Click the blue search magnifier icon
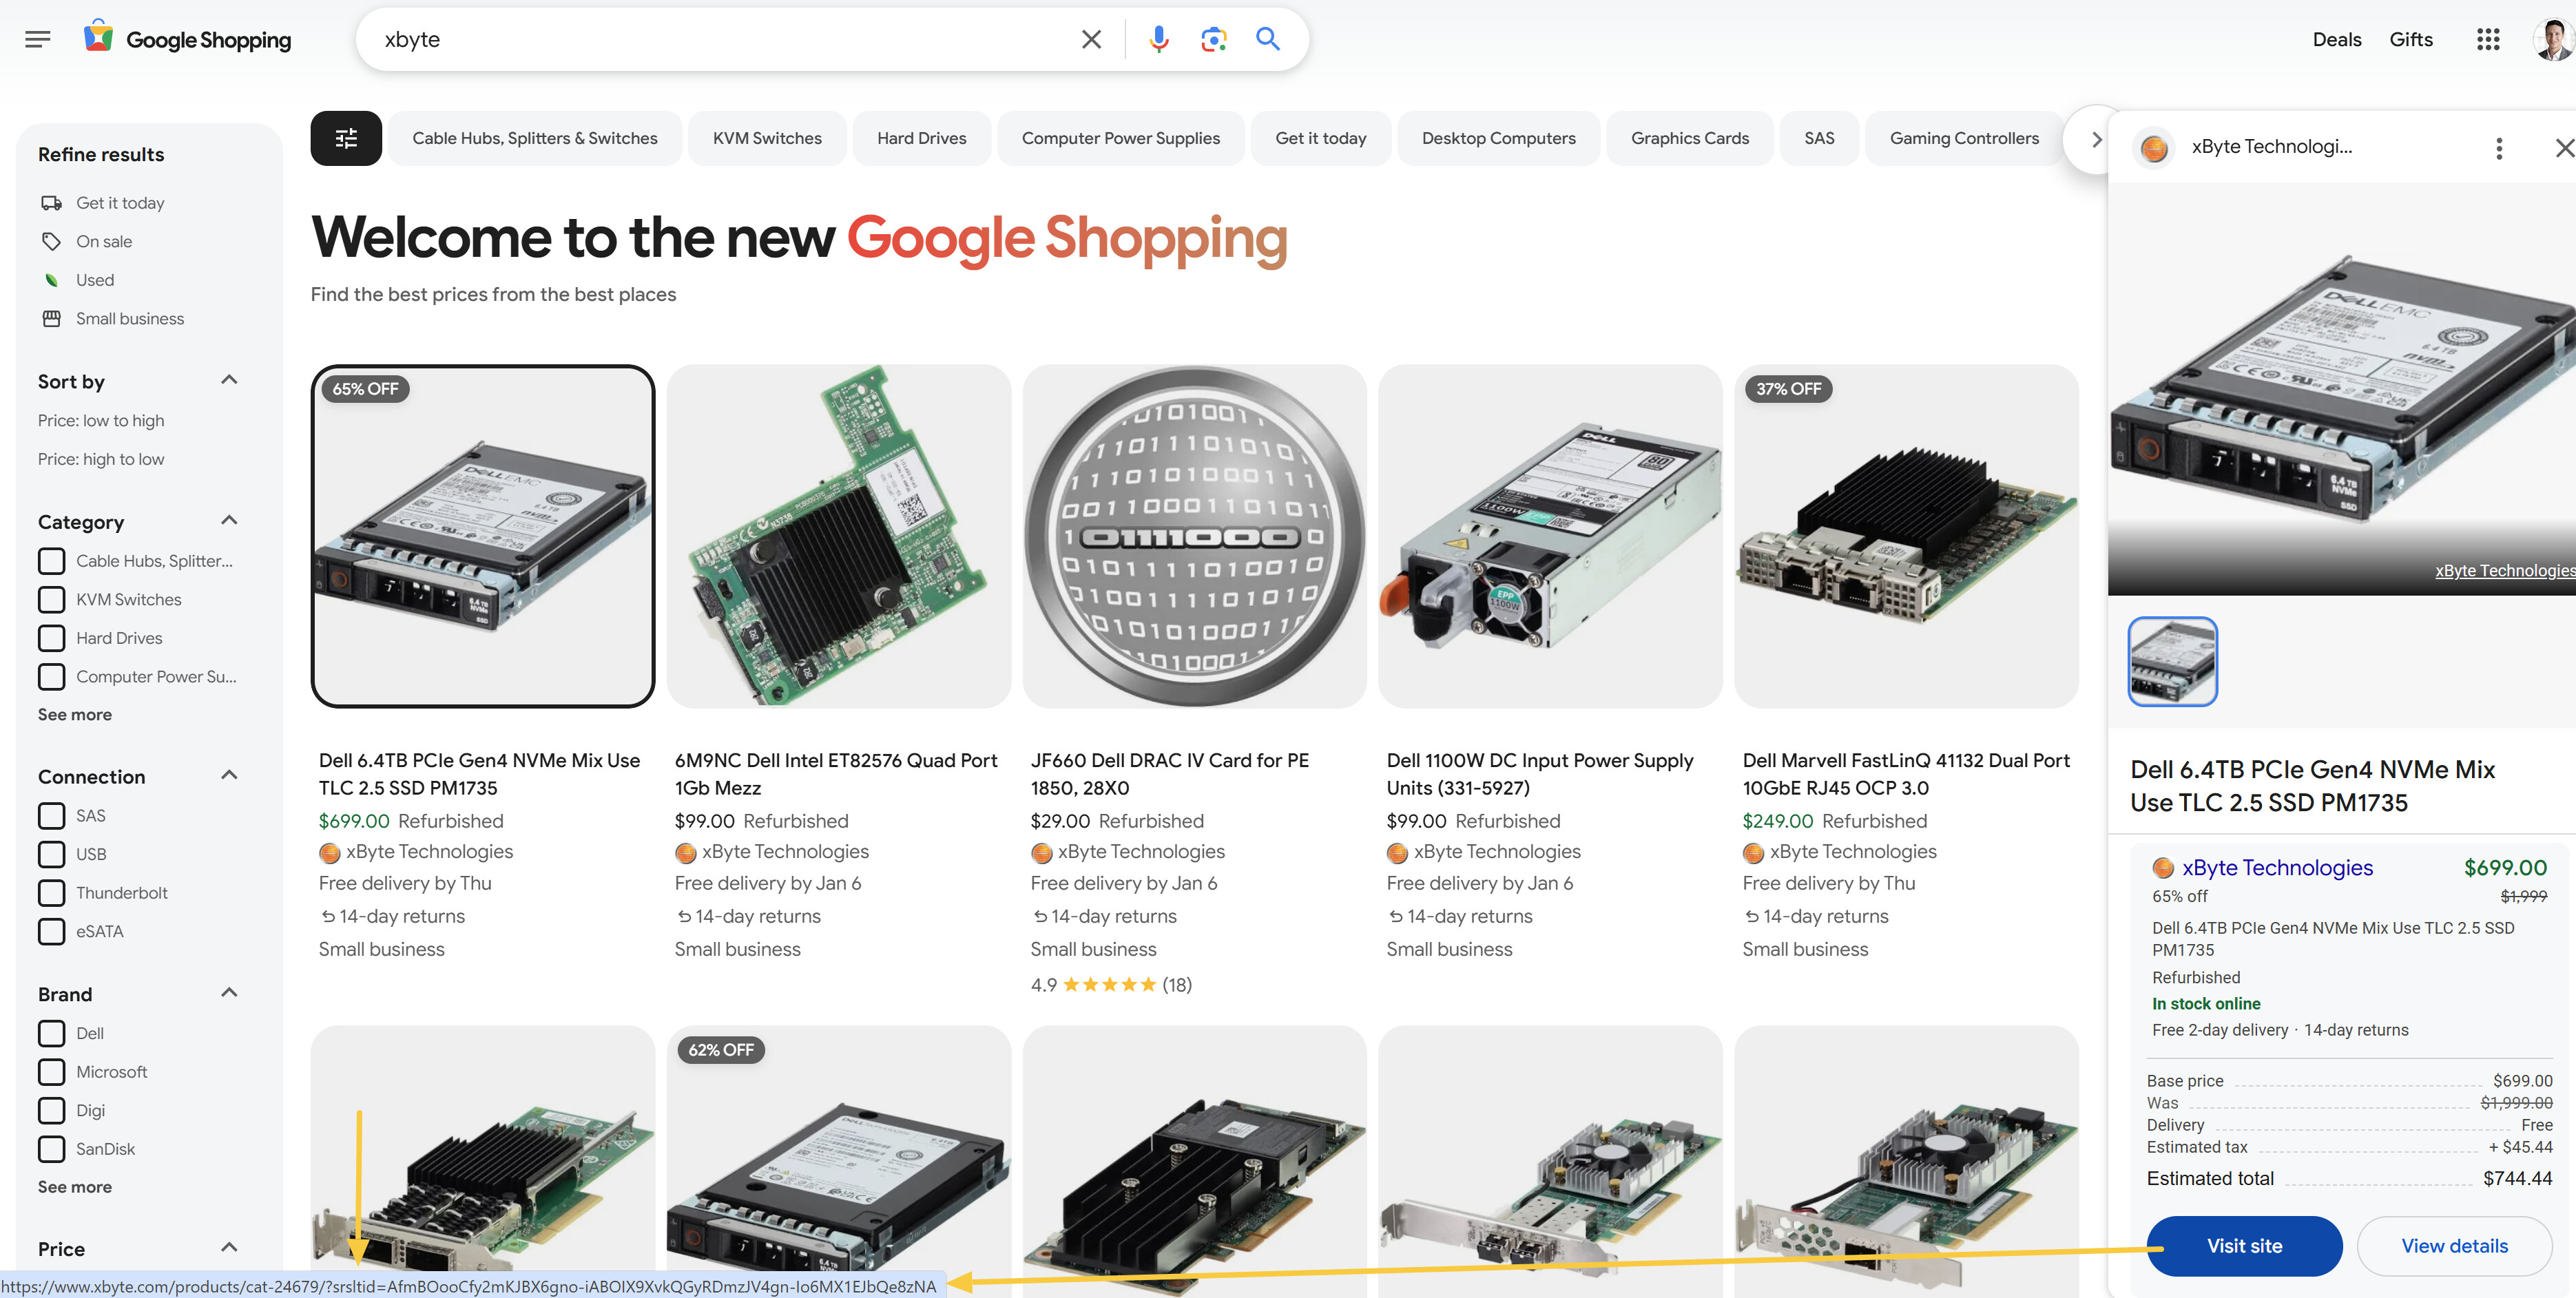Image resolution: width=2576 pixels, height=1298 pixels. [1267, 40]
